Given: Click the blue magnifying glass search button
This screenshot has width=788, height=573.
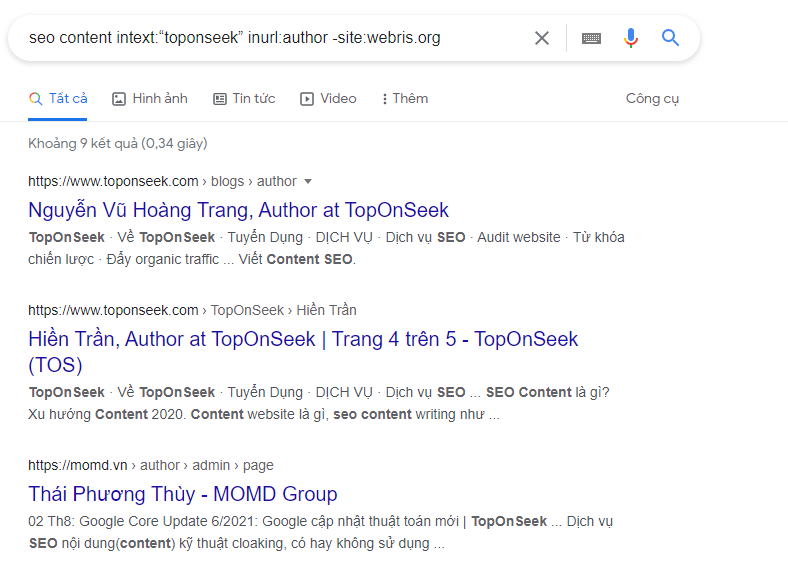Looking at the screenshot, I should [x=670, y=38].
